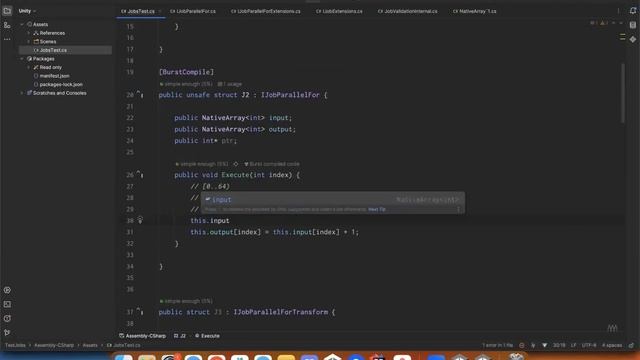Click the filter funnel icon in status bar
The height and width of the screenshot is (360, 640).
[544, 345]
